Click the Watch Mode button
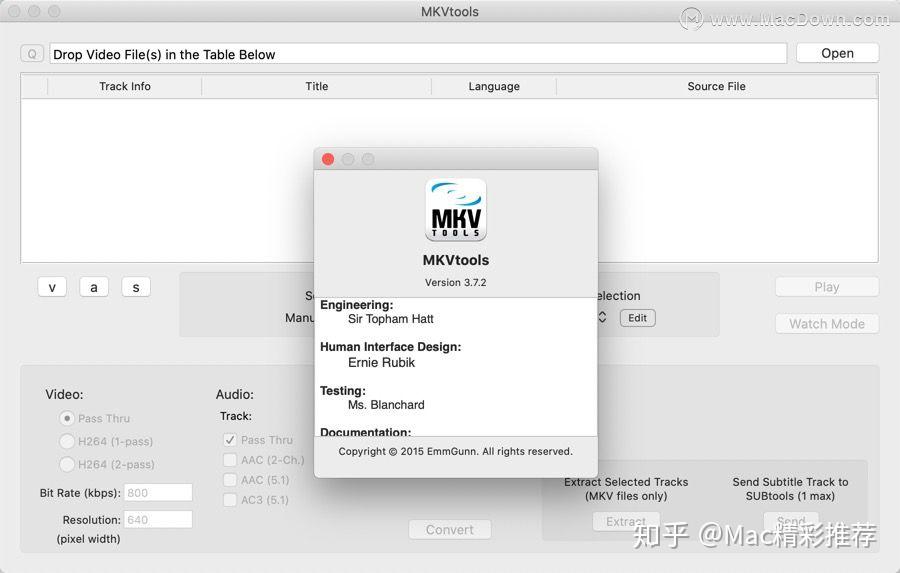This screenshot has width=900, height=573. click(x=827, y=324)
